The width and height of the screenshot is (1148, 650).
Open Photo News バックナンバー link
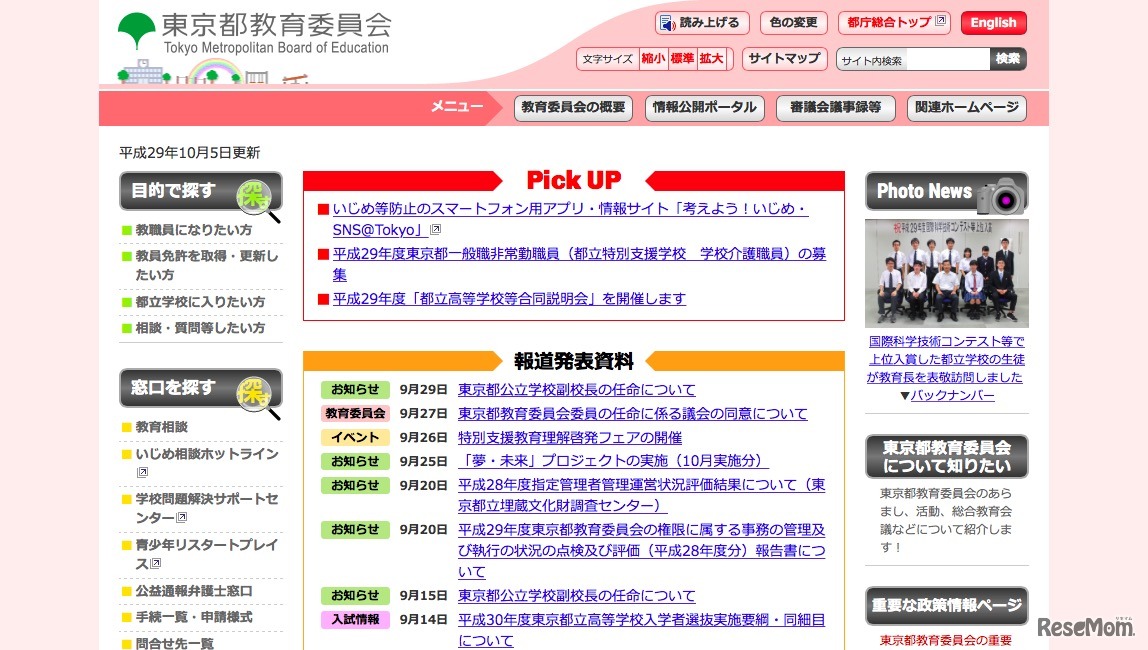[952, 395]
